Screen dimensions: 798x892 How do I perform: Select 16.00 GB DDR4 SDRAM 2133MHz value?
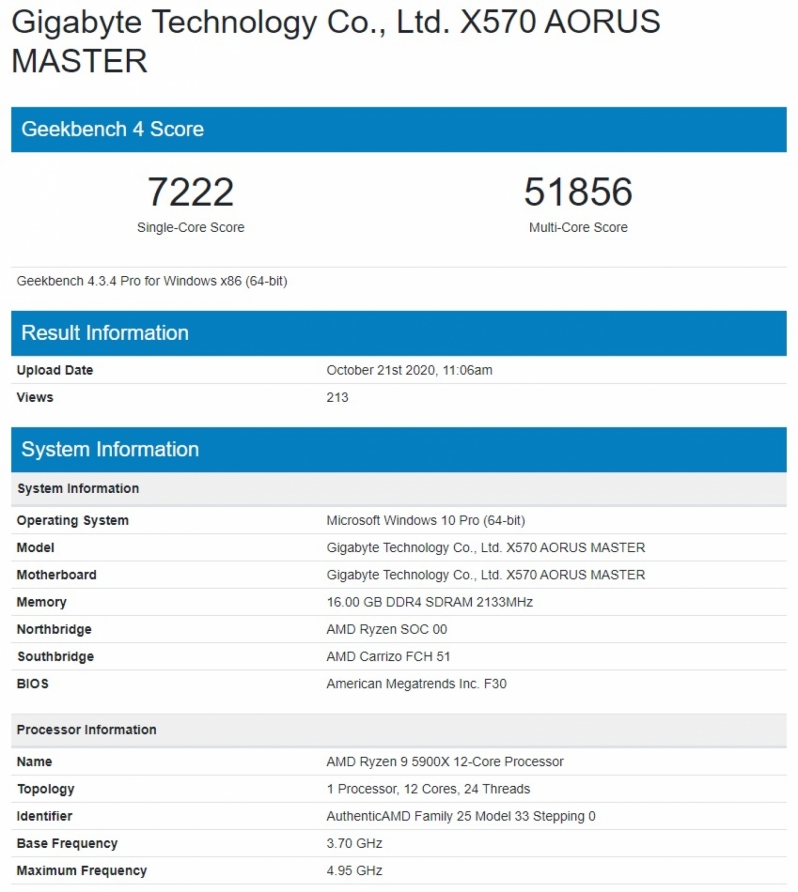tap(429, 602)
